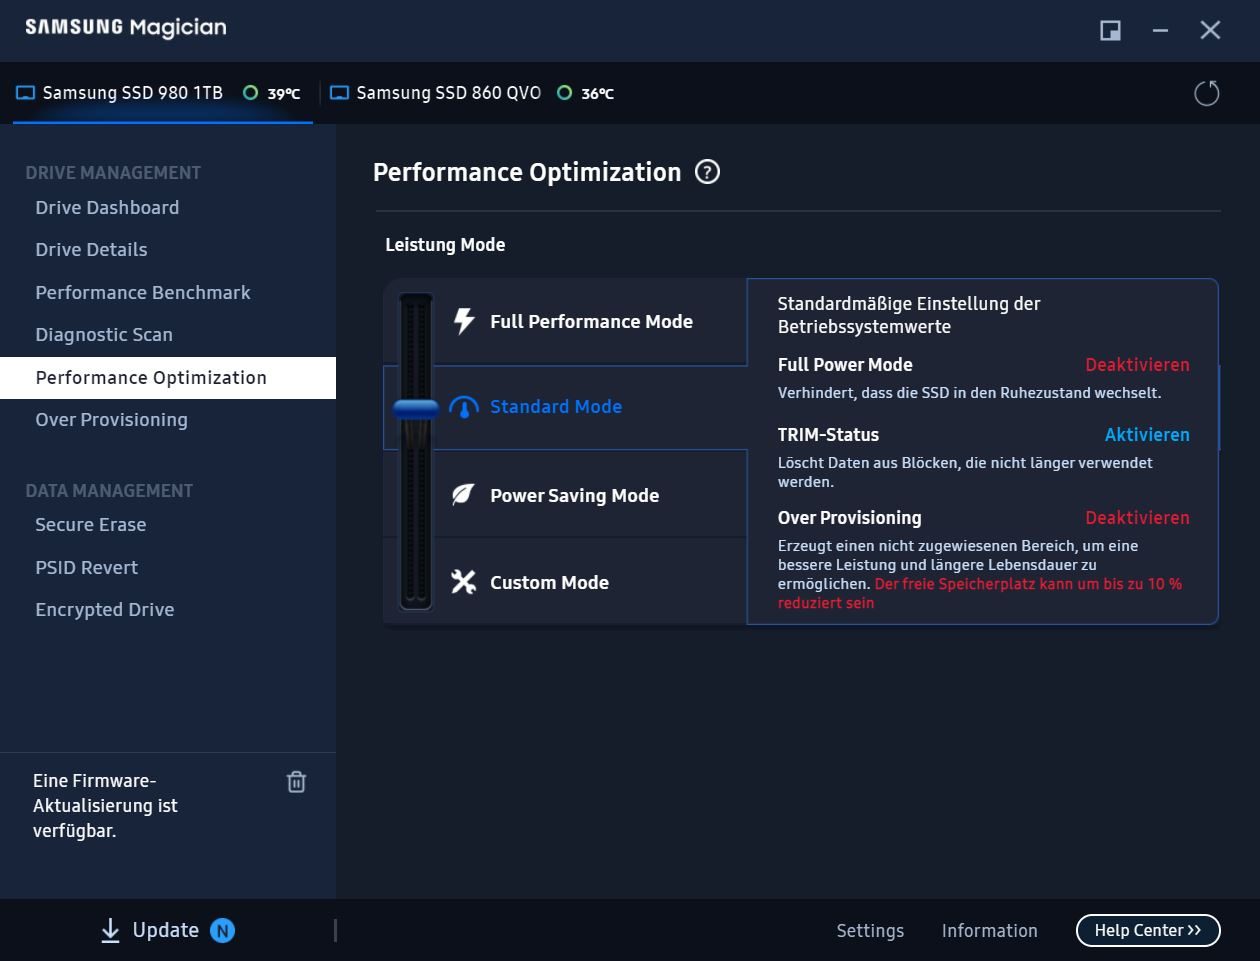The height and width of the screenshot is (961, 1260).
Task: Choose the Power Saving Mode option
Action: (x=574, y=495)
